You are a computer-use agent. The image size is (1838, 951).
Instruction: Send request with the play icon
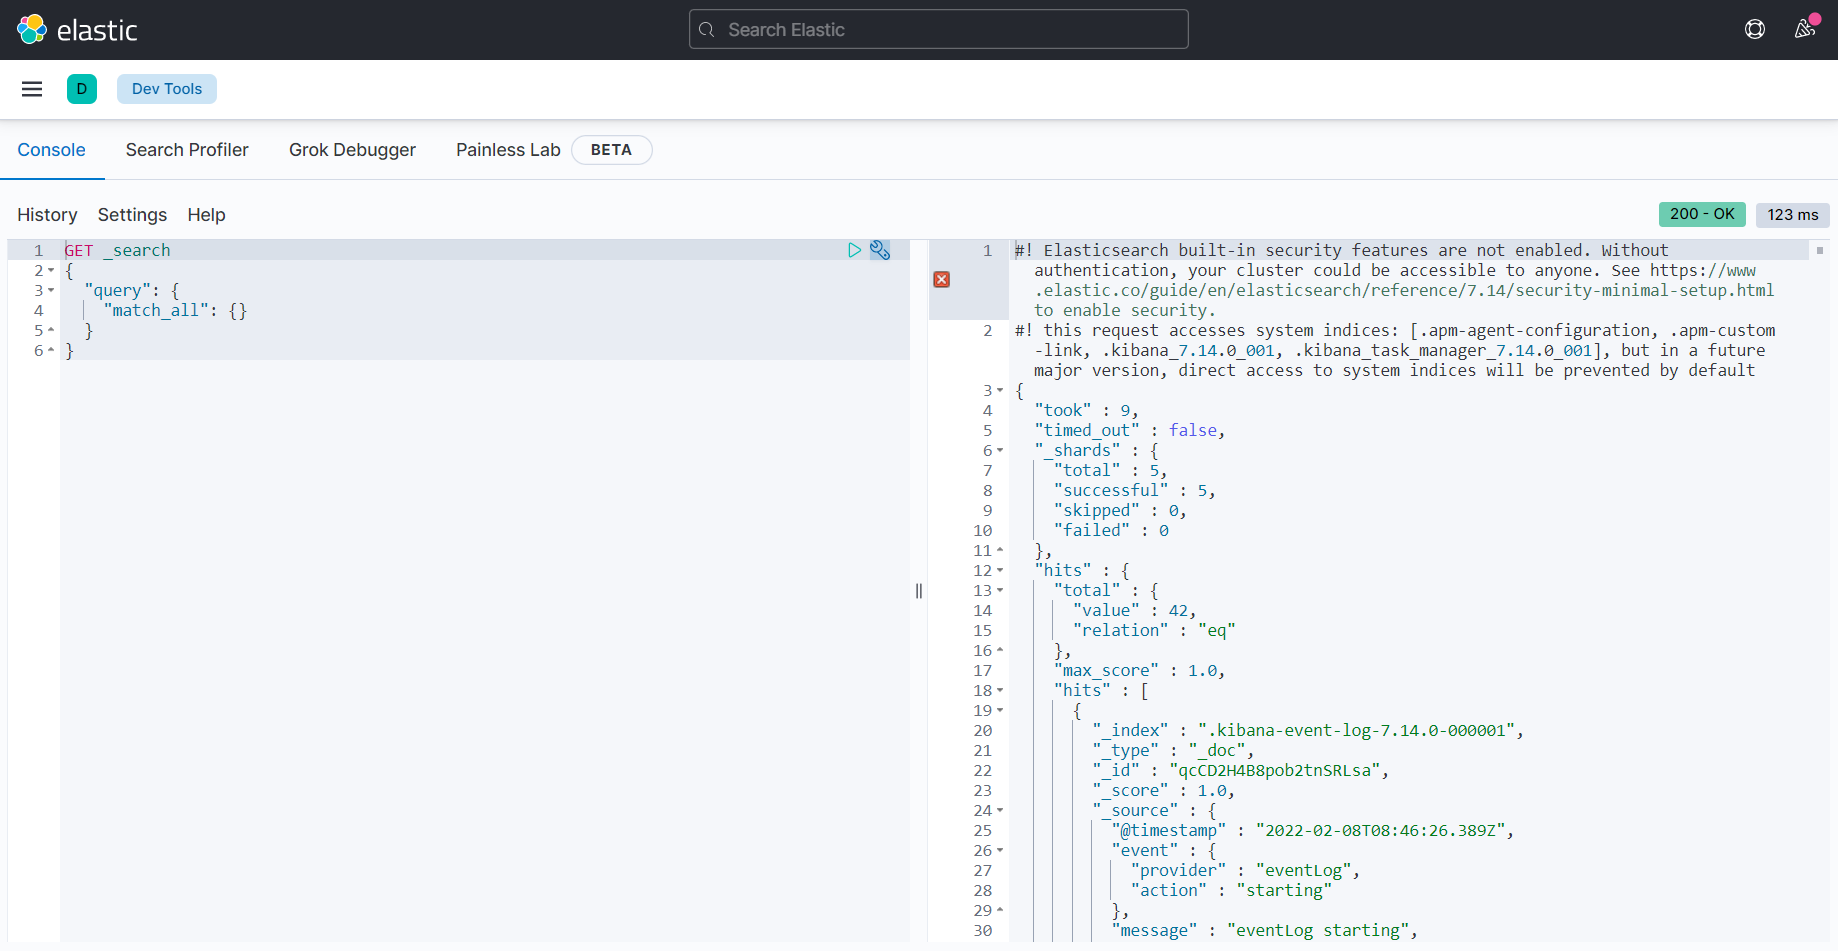(854, 250)
